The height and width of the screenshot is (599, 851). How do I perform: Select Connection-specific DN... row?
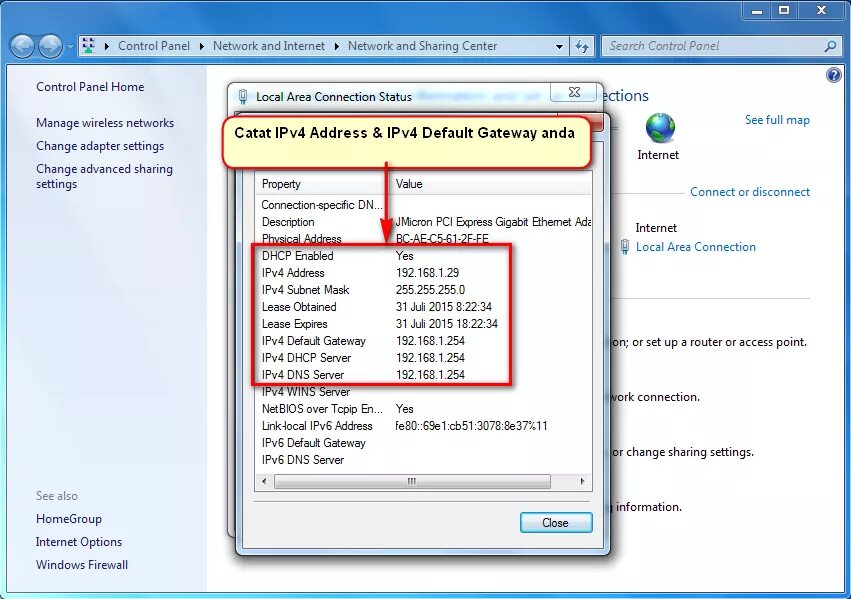423,205
